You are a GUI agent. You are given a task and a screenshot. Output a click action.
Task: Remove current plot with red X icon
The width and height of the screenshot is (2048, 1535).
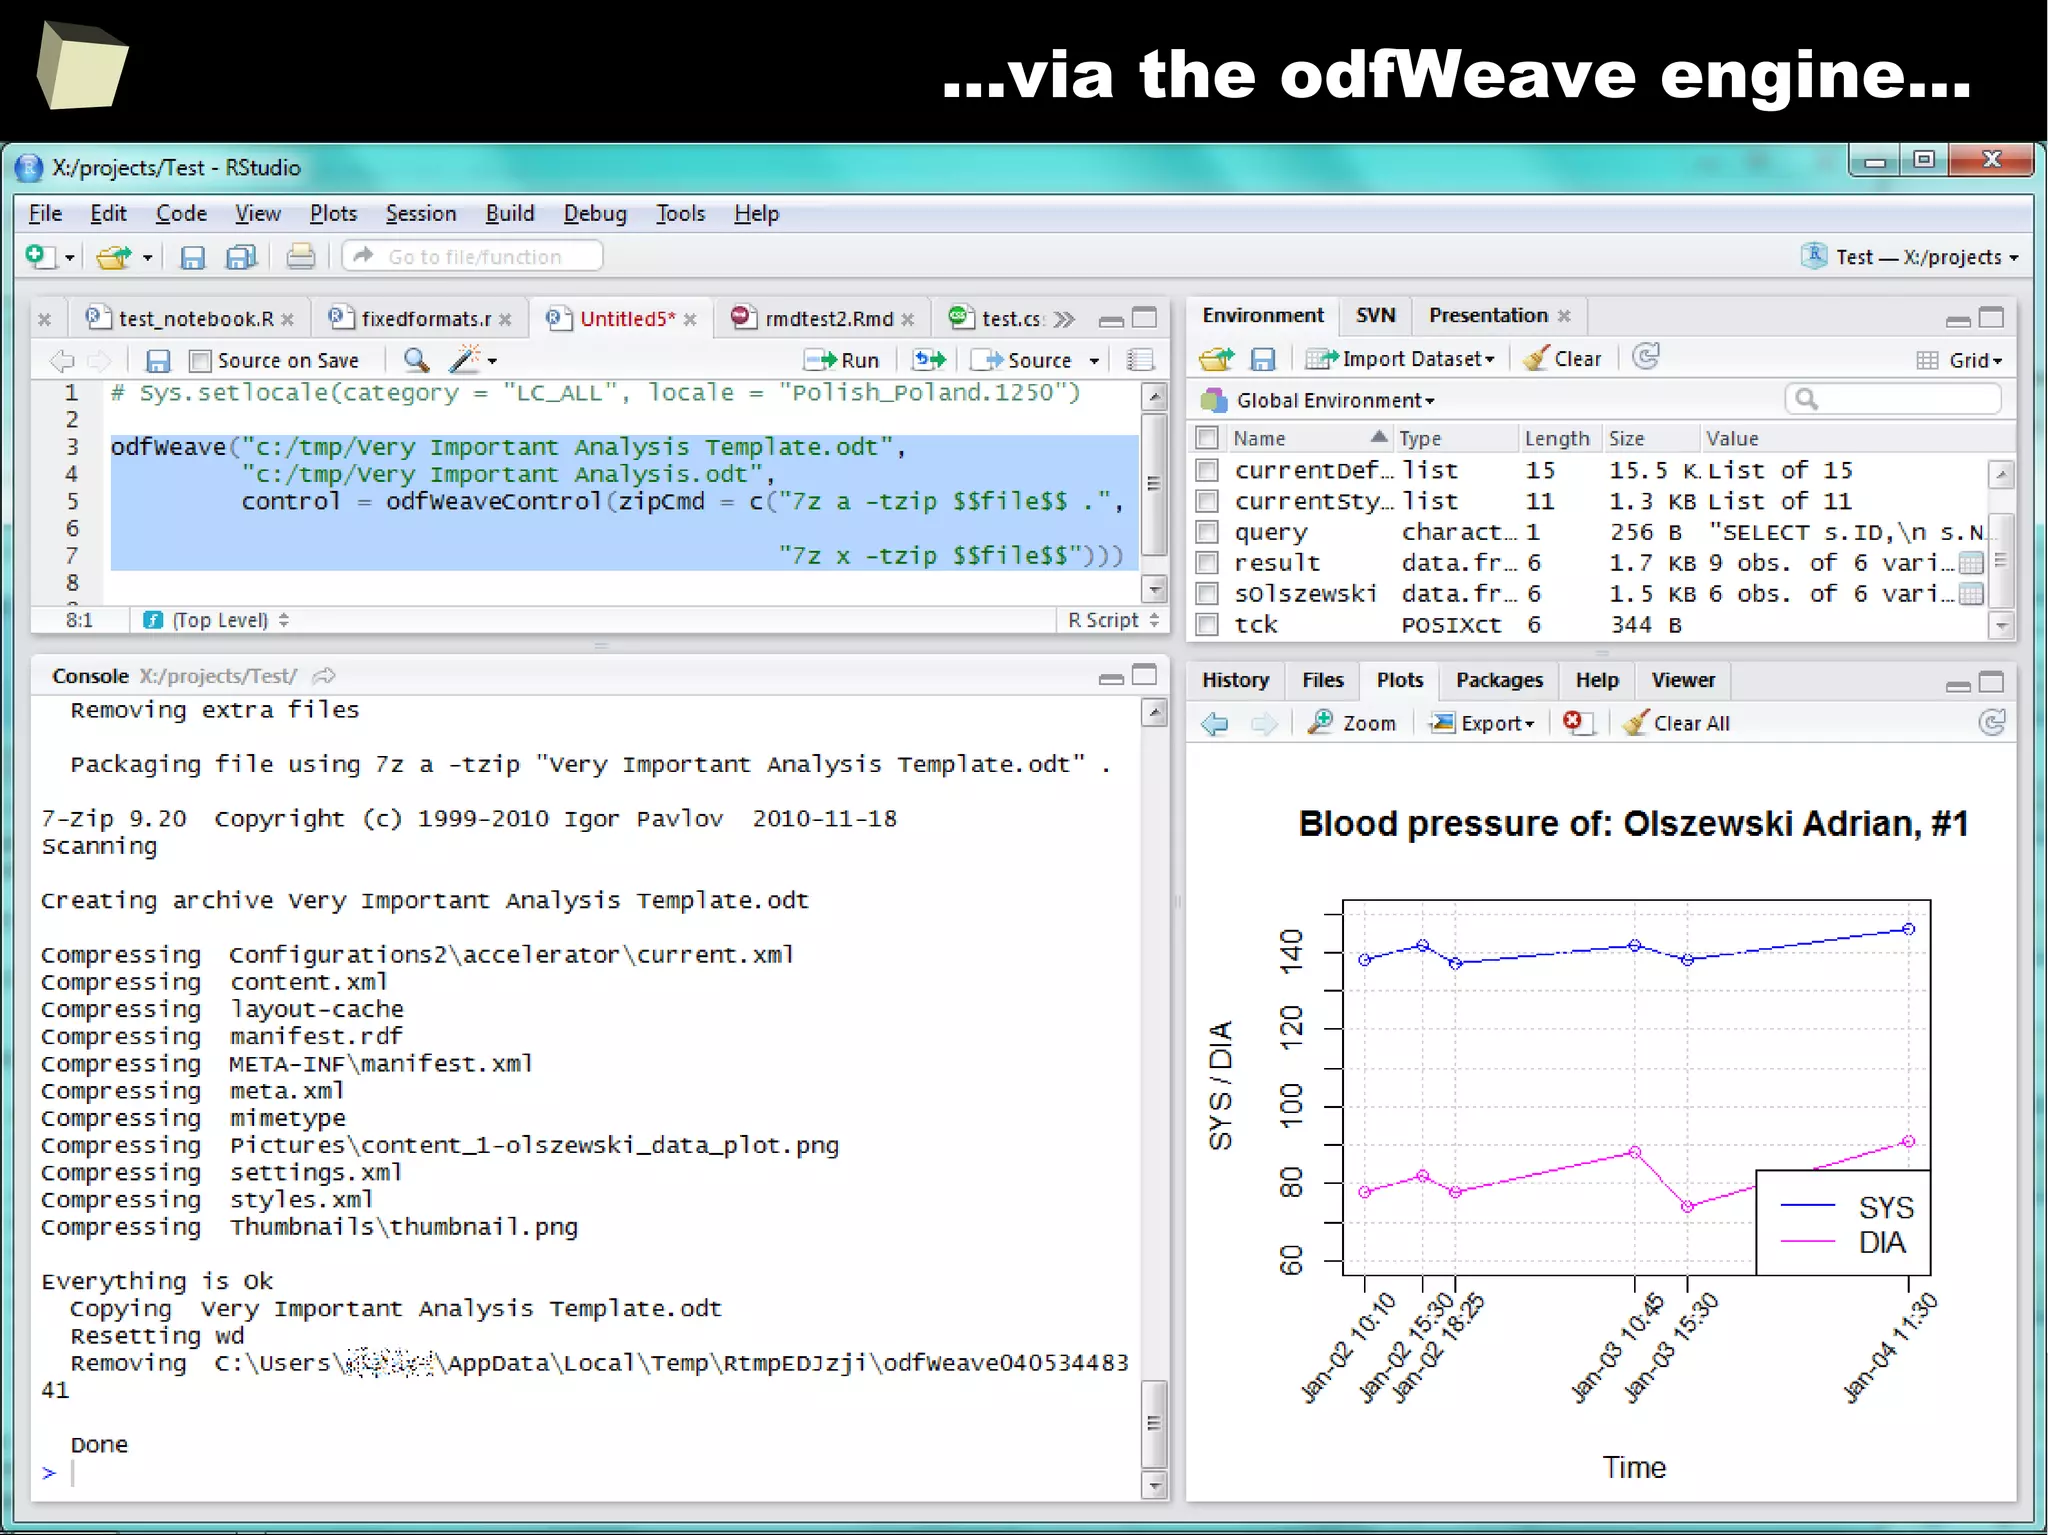point(1575,722)
